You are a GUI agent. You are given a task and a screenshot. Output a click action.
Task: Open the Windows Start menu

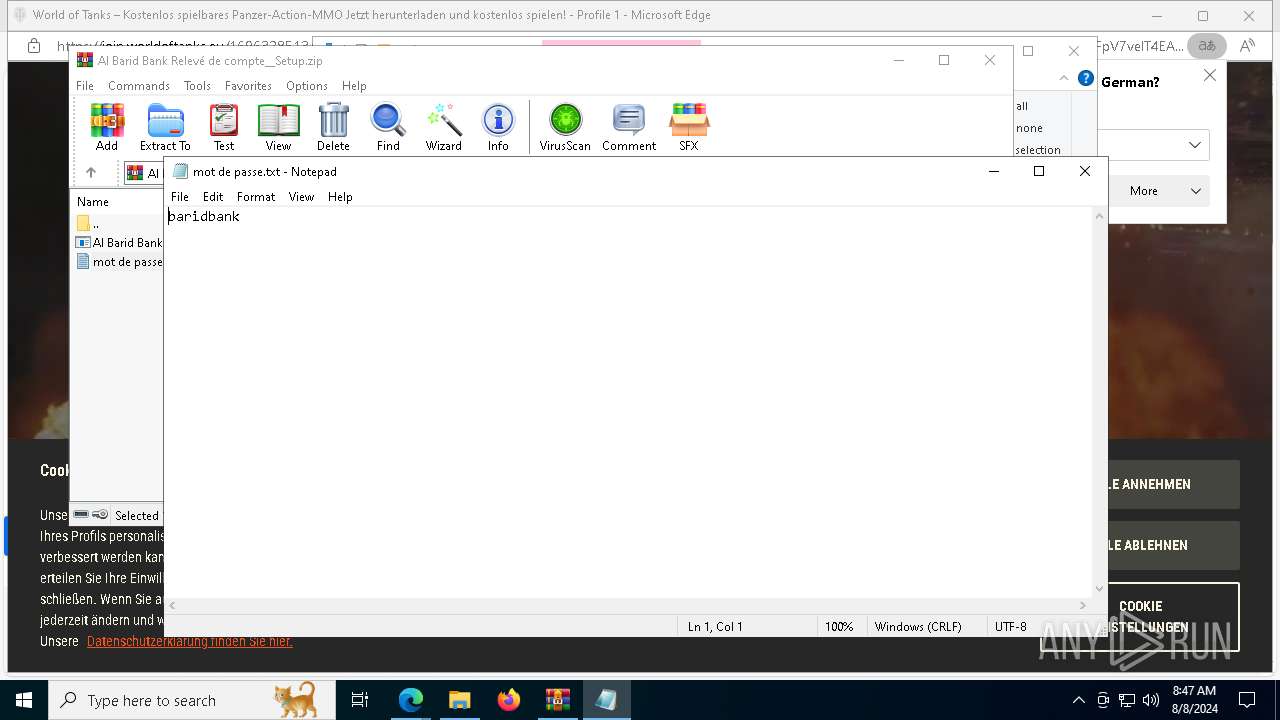pyautogui.click(x=24, y=700)
